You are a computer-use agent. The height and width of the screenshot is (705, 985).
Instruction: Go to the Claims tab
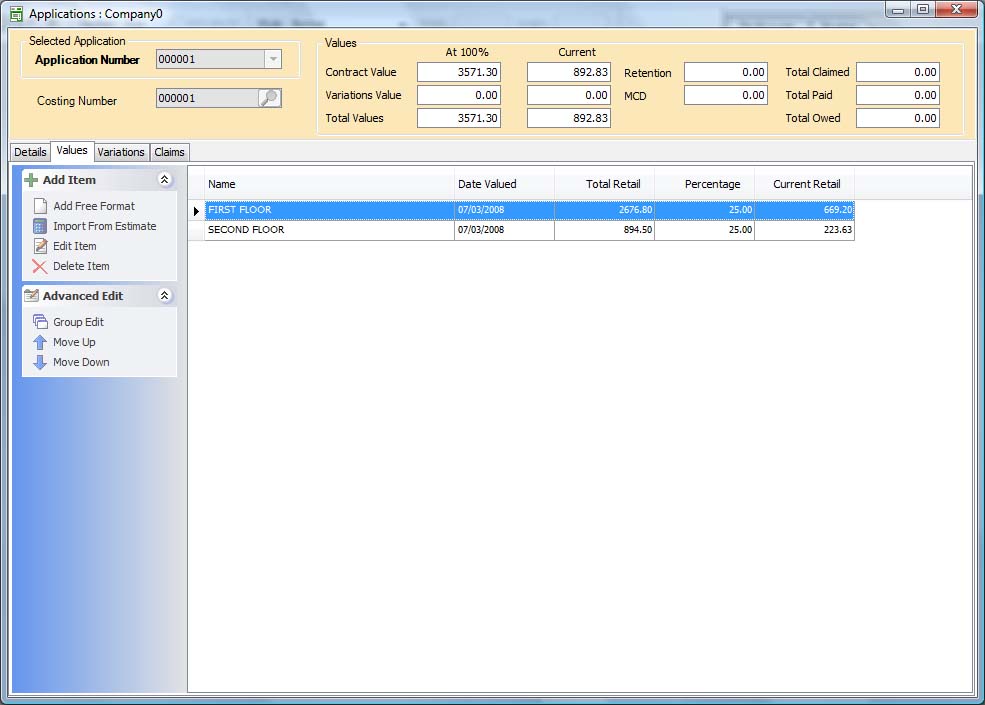point(169,152)
